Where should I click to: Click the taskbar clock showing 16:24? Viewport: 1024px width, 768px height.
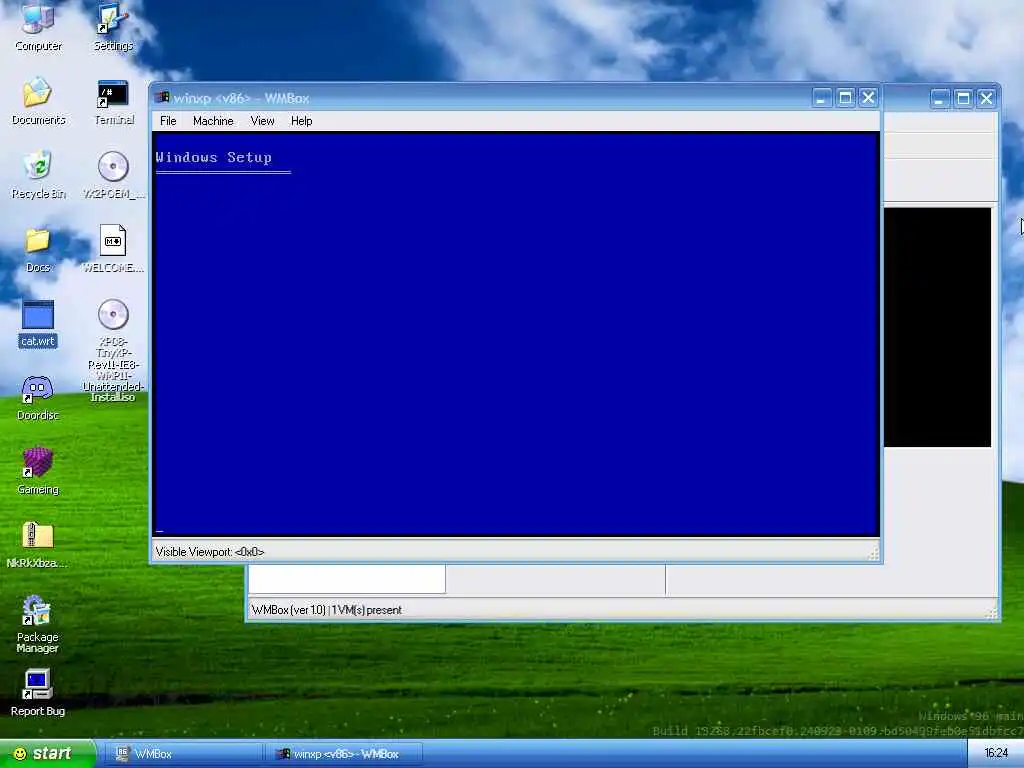(x=996, y=754)
